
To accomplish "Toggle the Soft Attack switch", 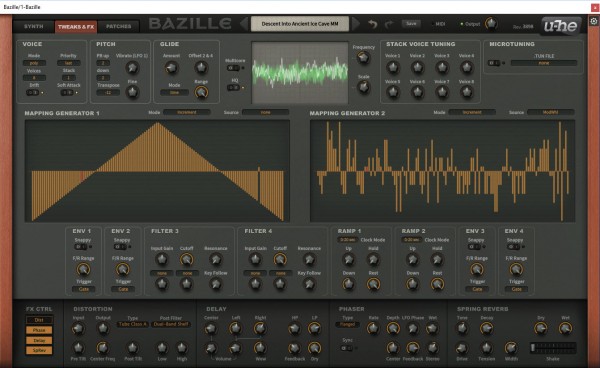I will tap(67, 93).
